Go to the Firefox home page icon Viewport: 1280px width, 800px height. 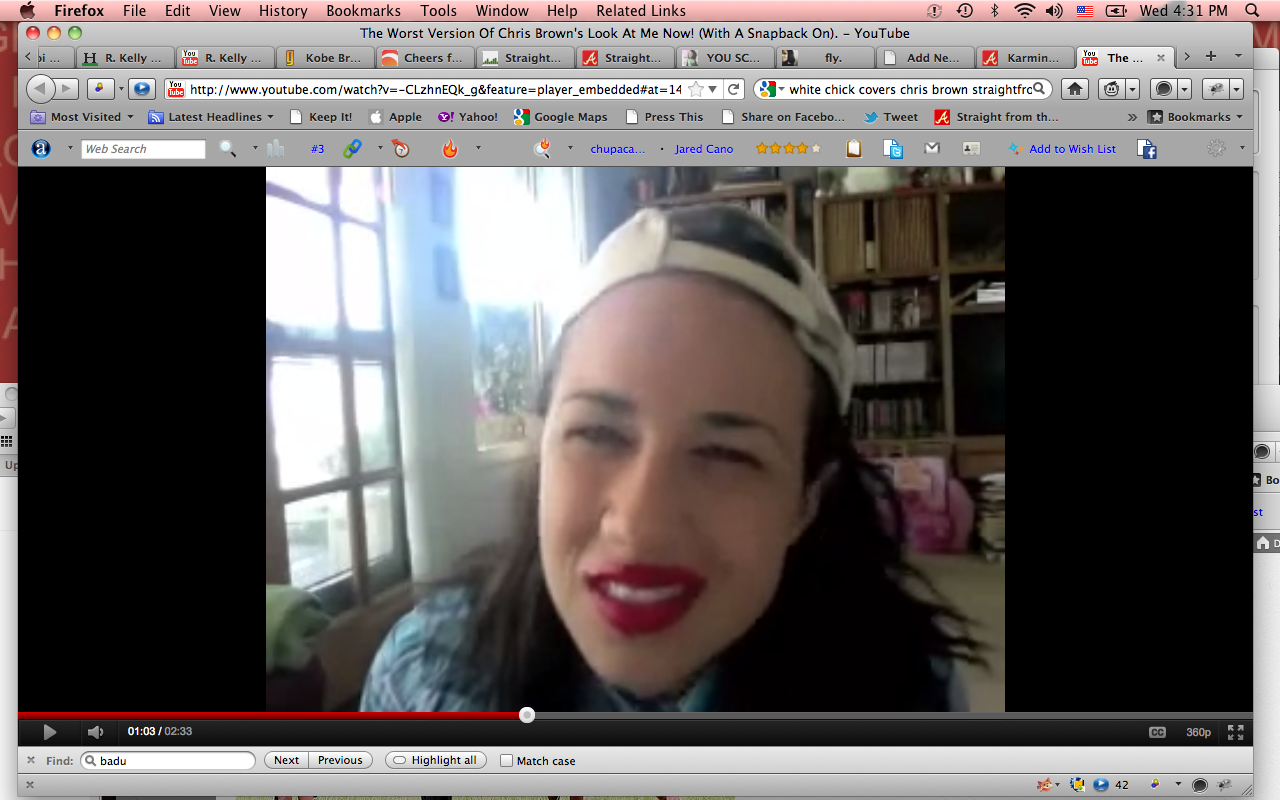tap(1074, 89)
